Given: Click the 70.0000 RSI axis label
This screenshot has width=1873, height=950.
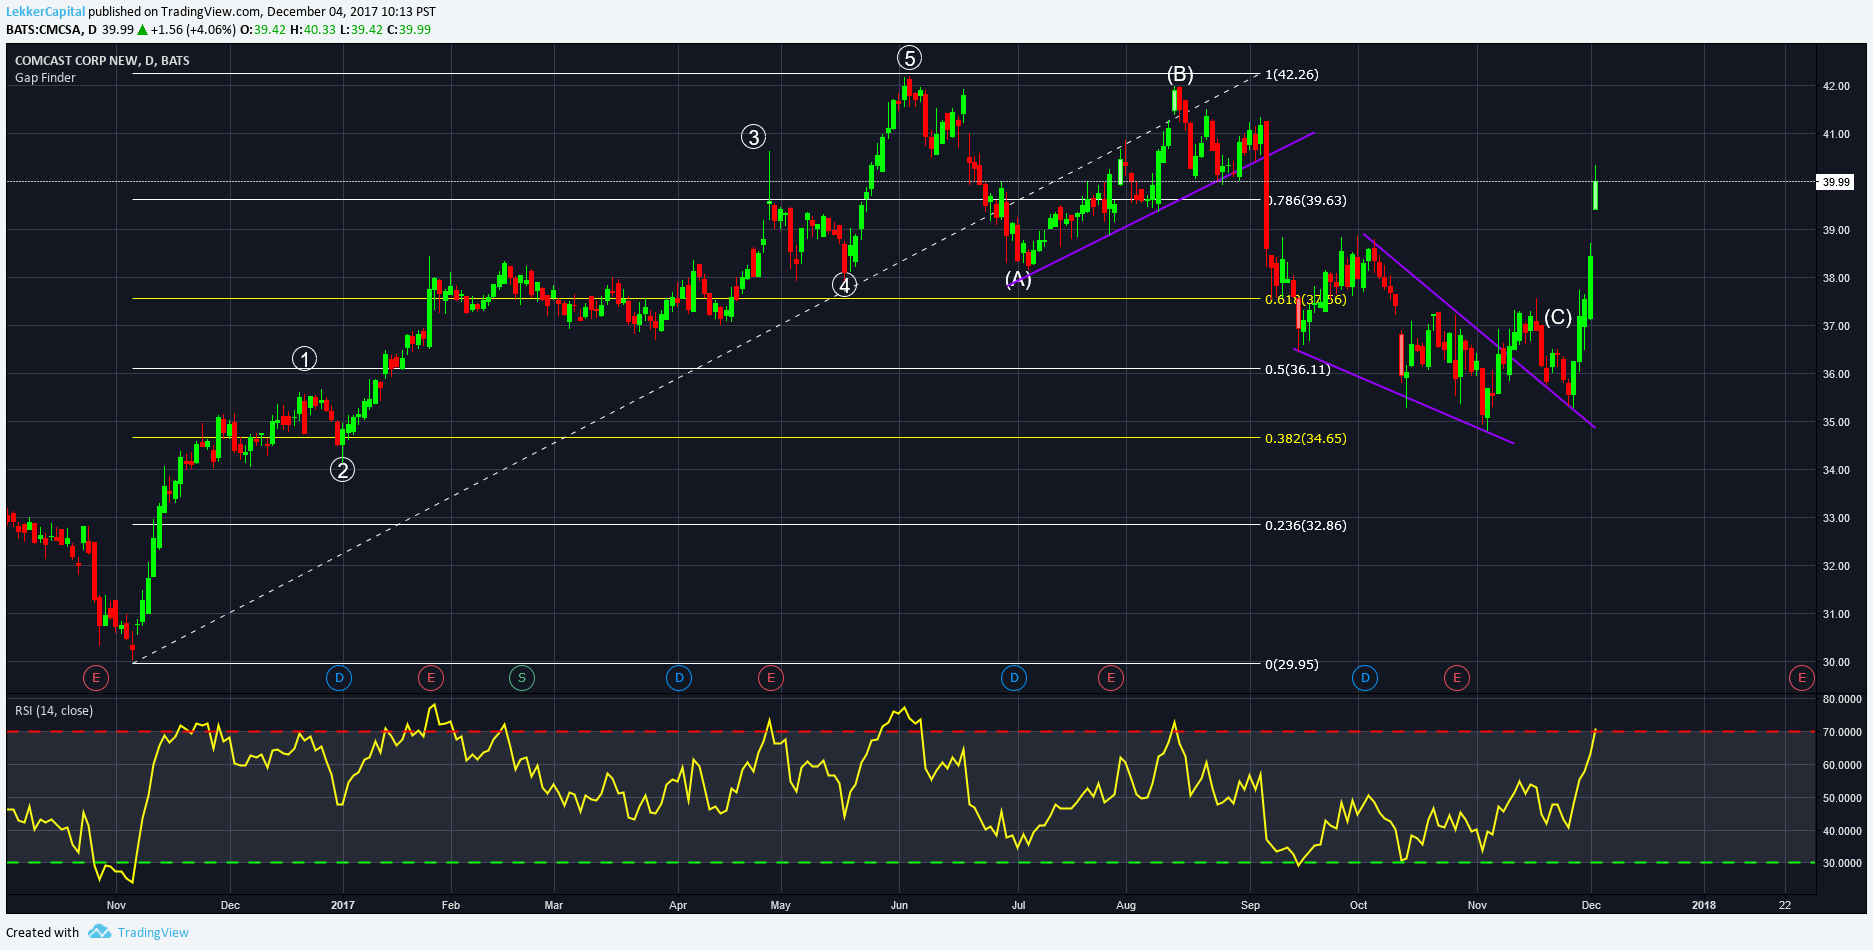Looking at the screenshot, I should pyautogui.click(x=1842, y=732).
